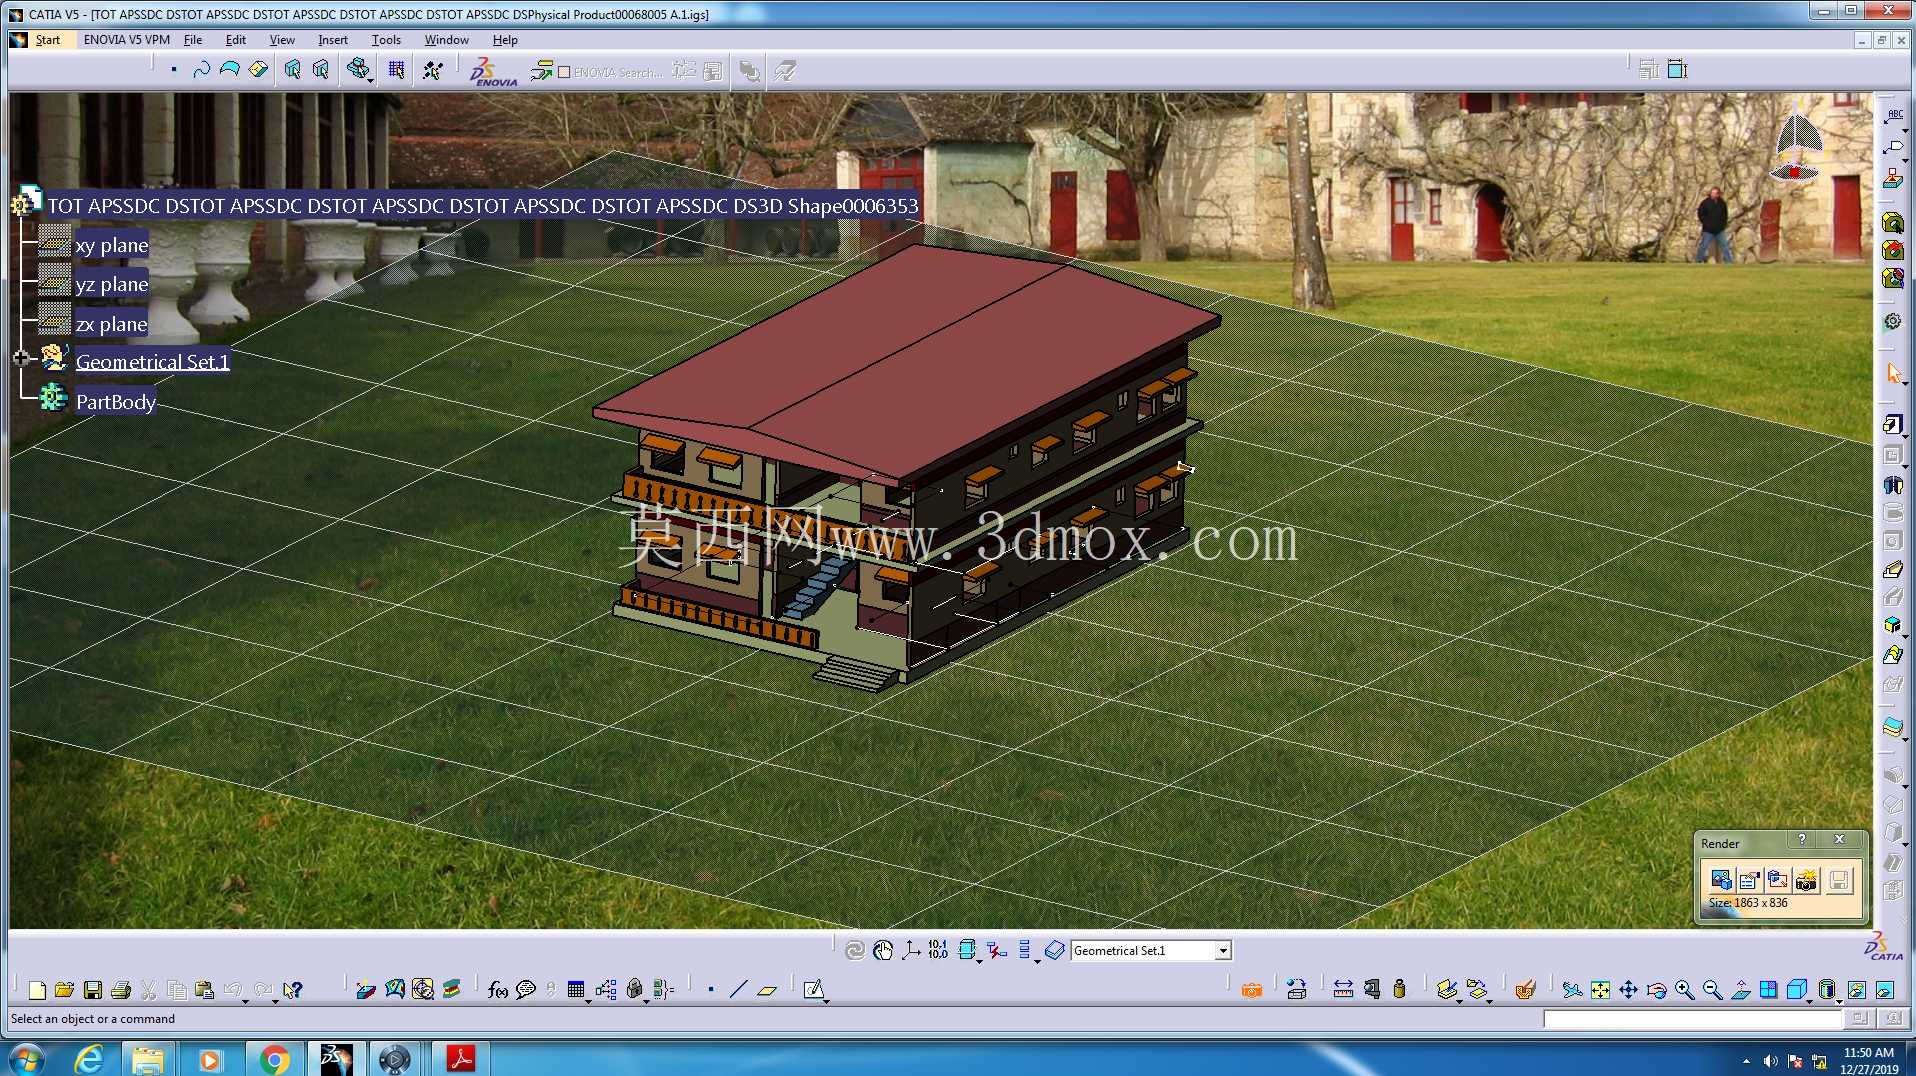
Task: Open Adobe Acrobat from the taskbar
Action: 460,1059
